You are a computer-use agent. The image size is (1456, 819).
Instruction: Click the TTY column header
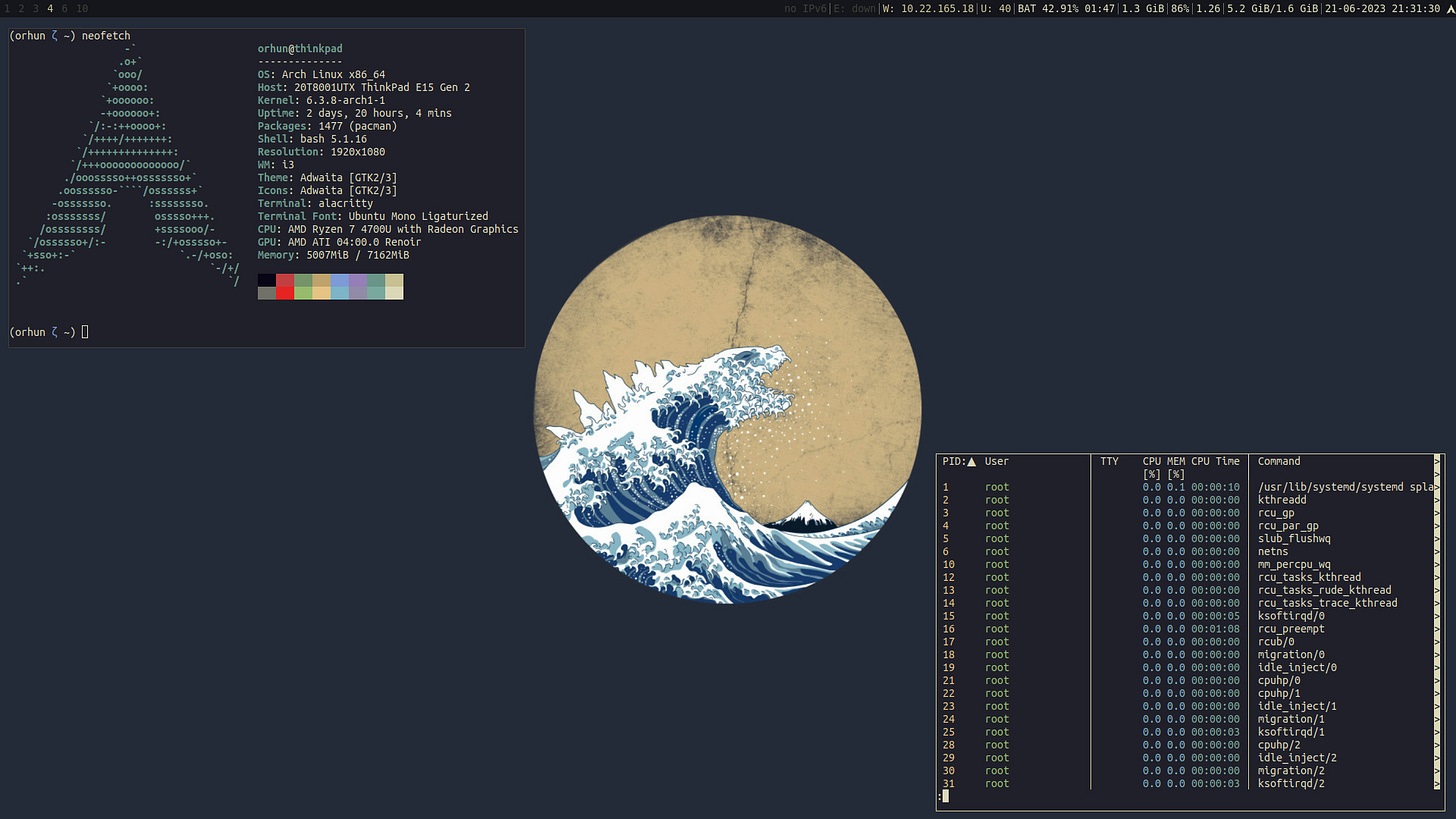(x=1109, y=462)
